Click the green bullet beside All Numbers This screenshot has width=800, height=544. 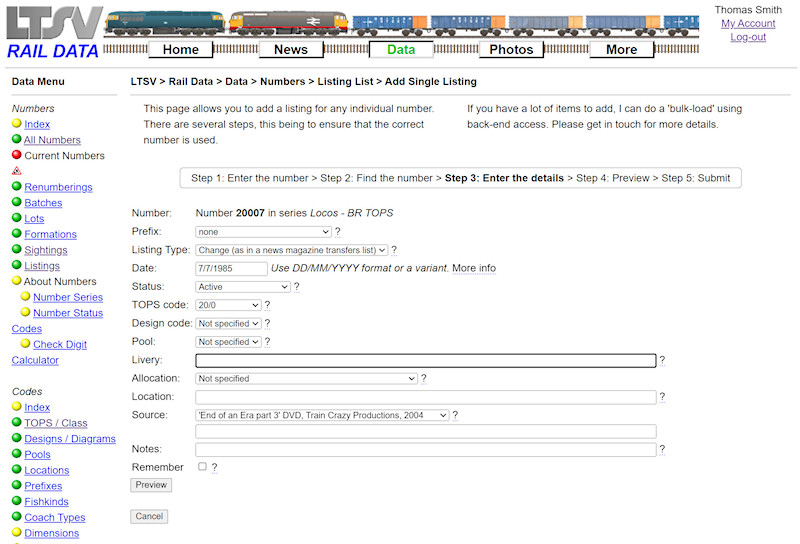[17, 139]
